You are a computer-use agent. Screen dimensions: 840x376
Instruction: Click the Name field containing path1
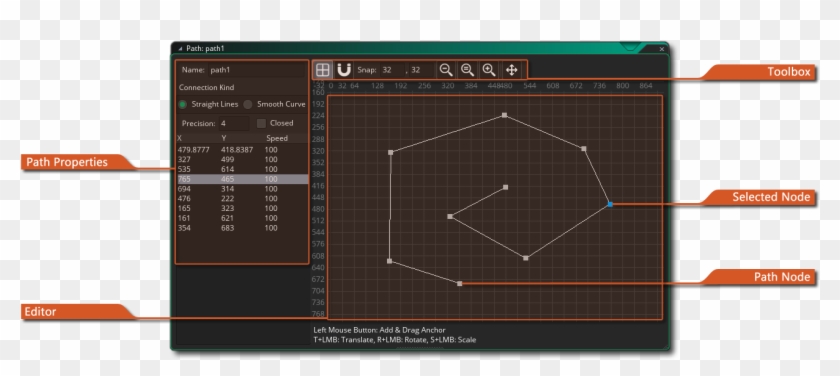[256, 70]
